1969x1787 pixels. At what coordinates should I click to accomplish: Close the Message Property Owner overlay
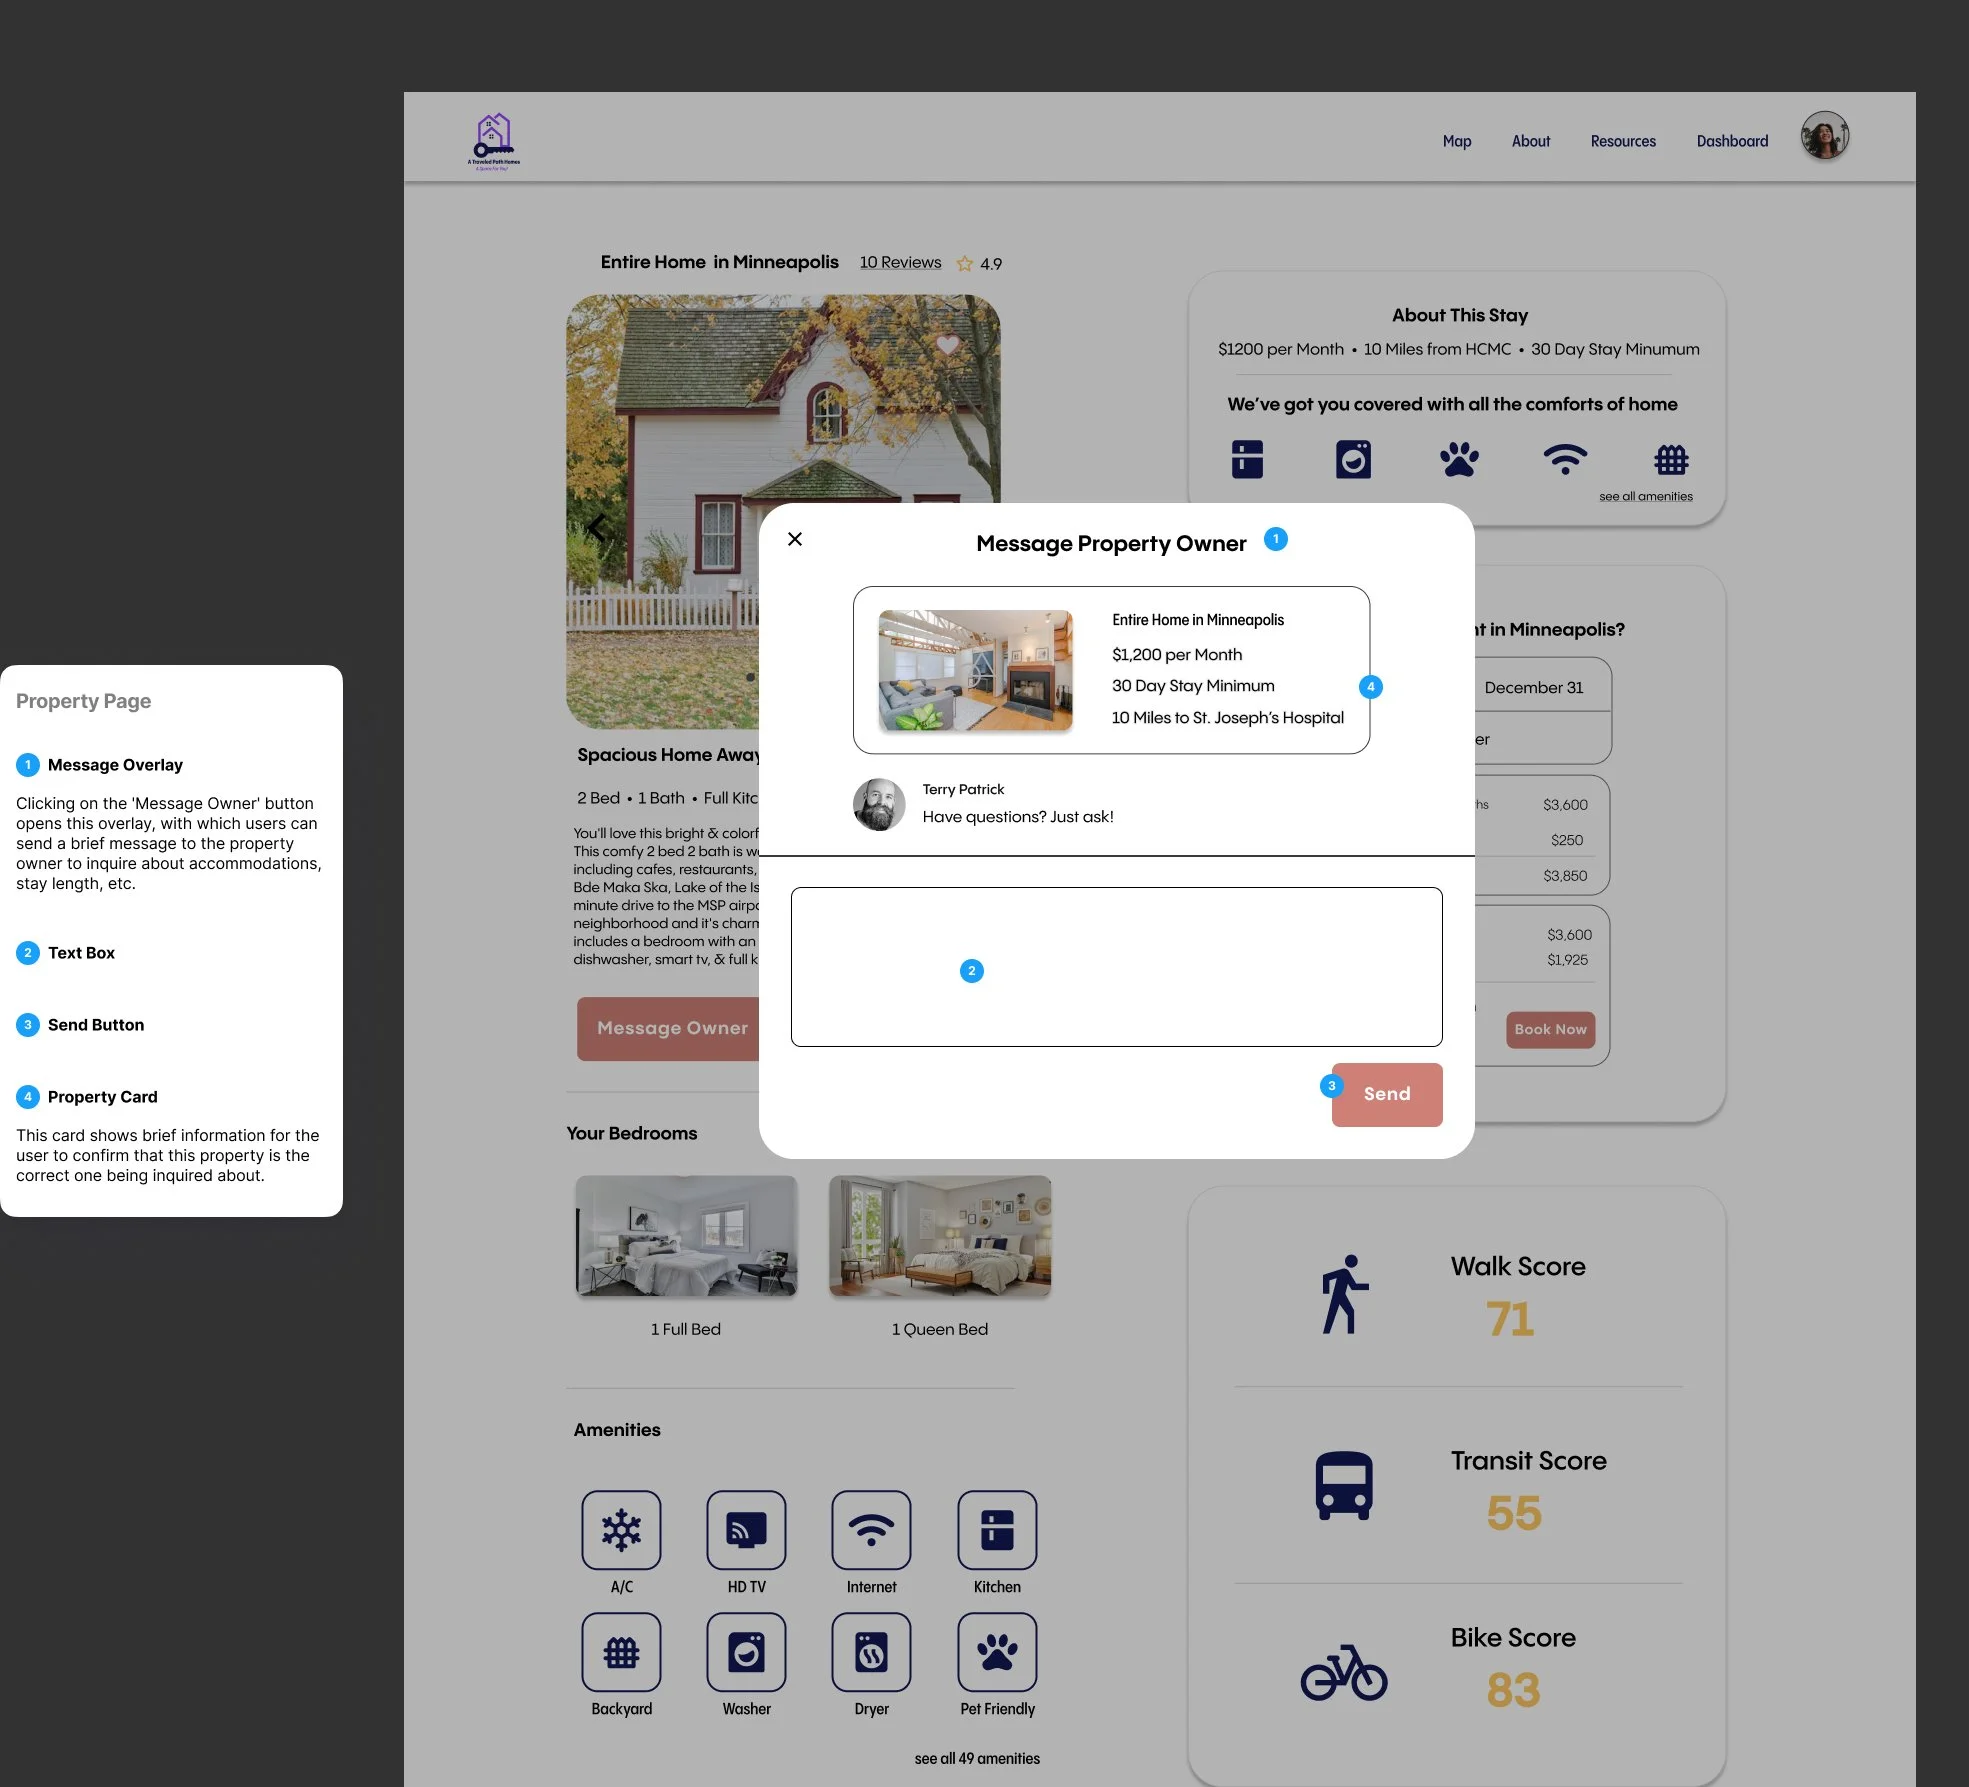(x=795, y=539)
